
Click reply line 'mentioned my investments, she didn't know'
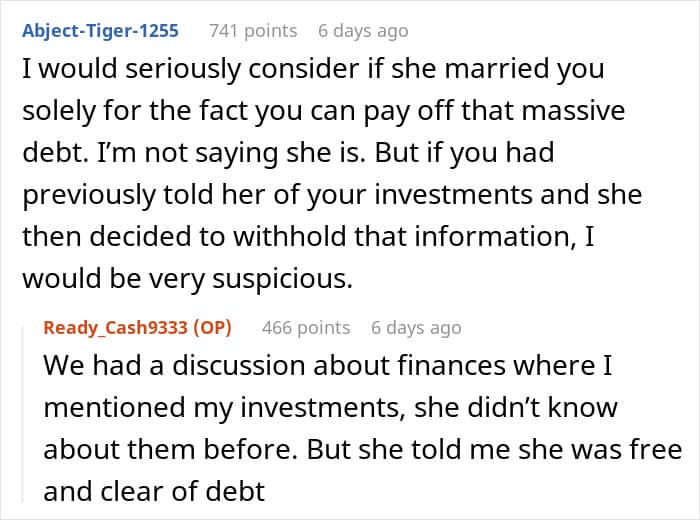(330, 408)
